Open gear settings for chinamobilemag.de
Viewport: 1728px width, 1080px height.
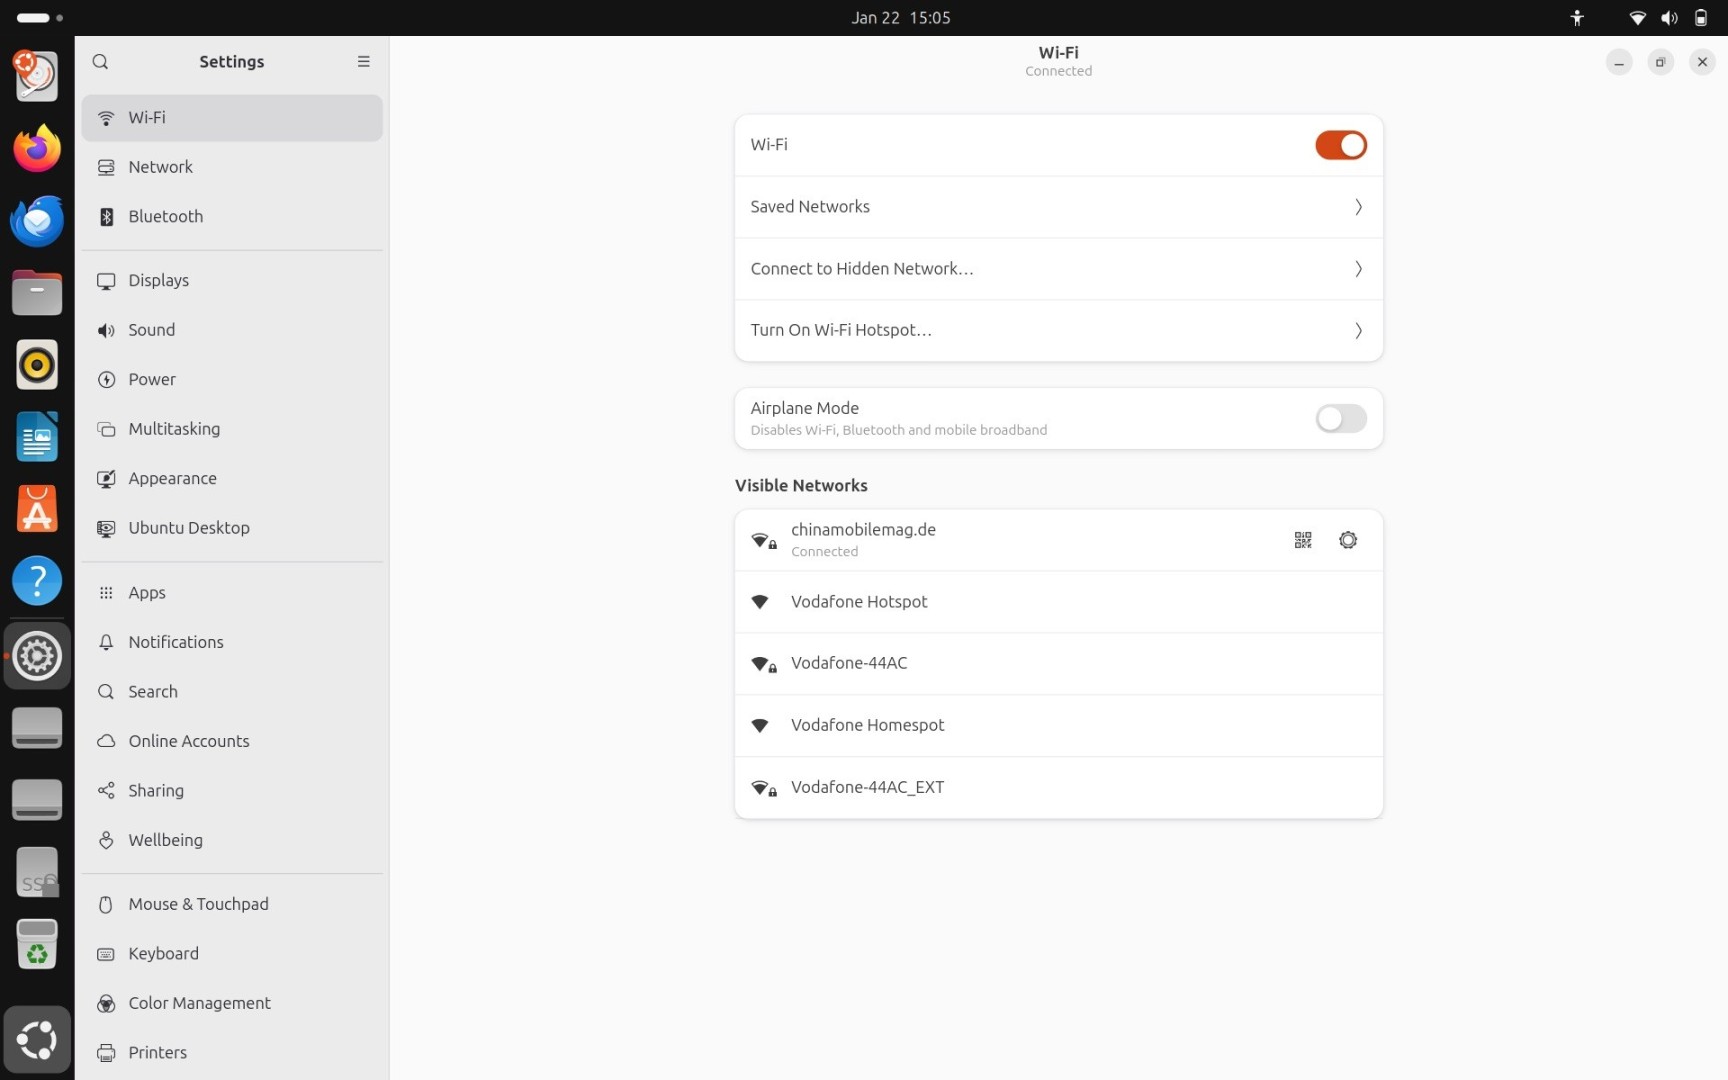[1348, 540]
